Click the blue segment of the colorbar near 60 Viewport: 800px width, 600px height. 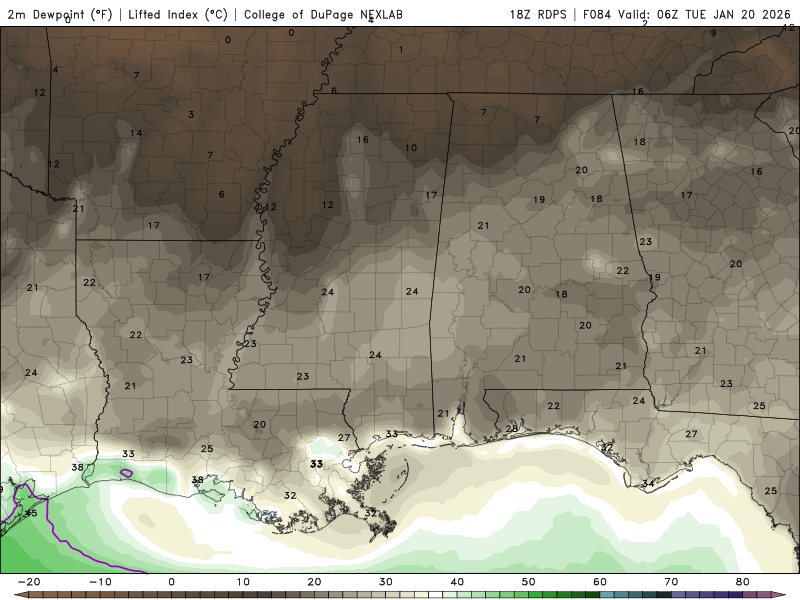coord(607,595)
